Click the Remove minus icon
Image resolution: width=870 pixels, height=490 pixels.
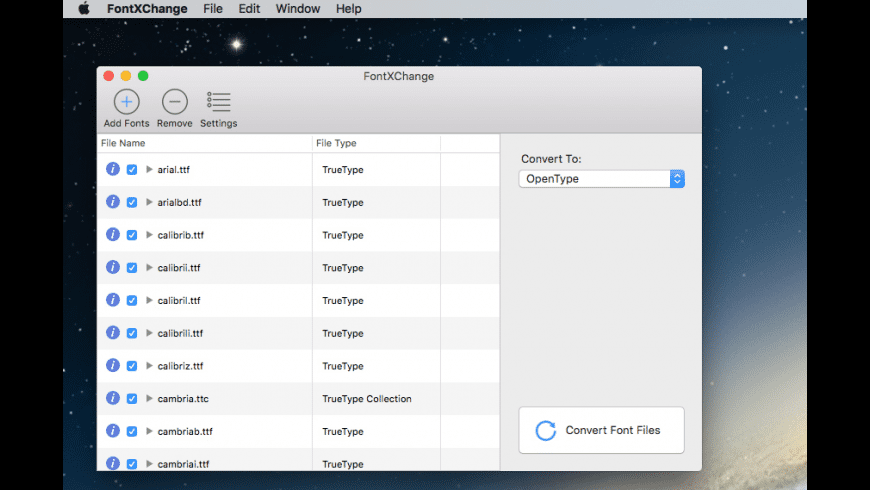pyautogui.click(x=174, y=102)
